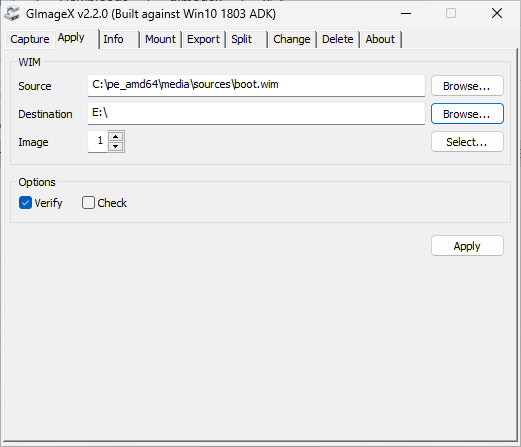Click into the Destination path field
The width and height of the screenshot is (521, 447).
(256, 114)
